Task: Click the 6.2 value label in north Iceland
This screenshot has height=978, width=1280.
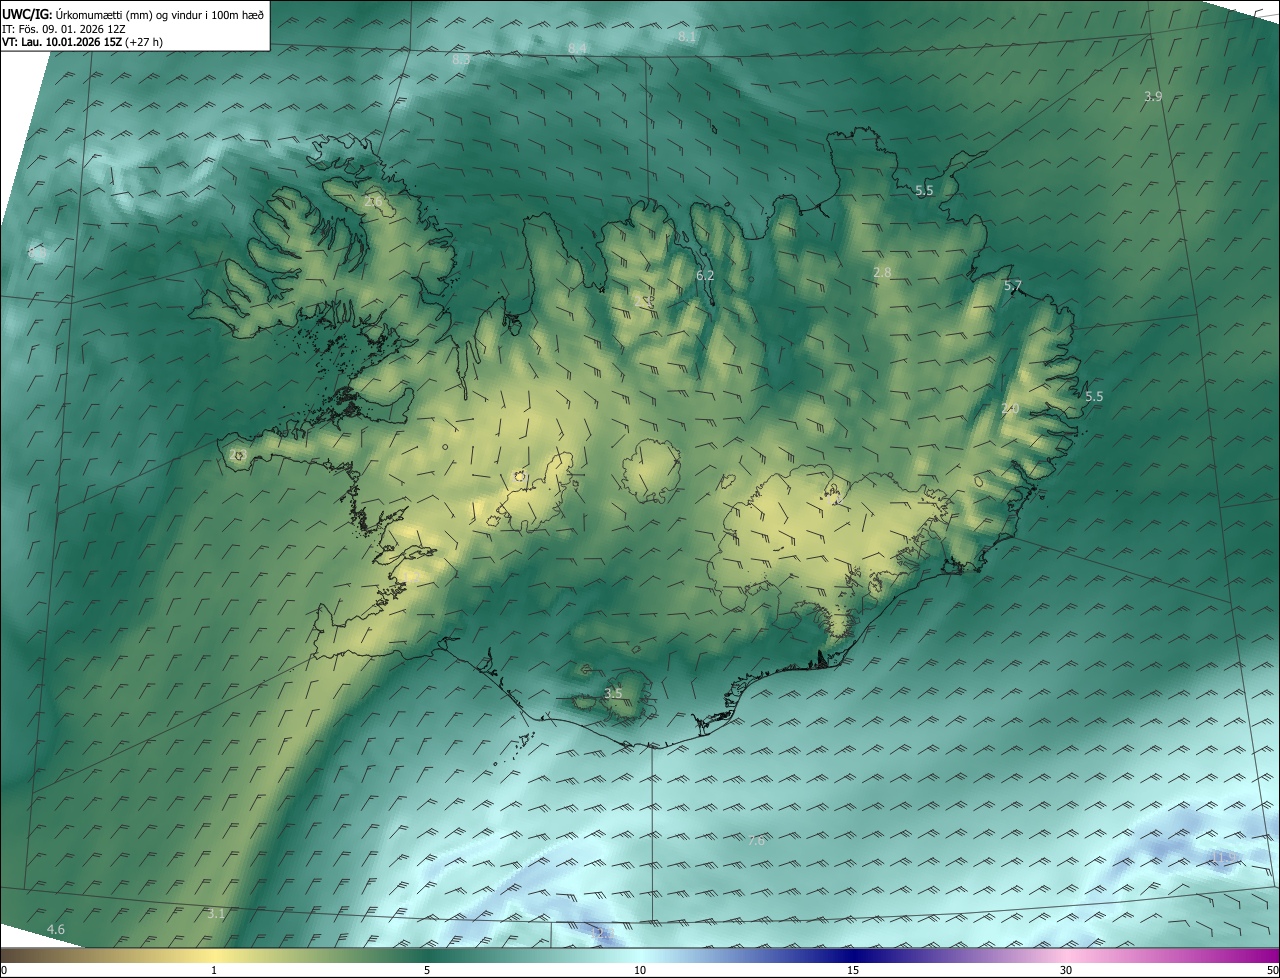Action: click(705, 275)
